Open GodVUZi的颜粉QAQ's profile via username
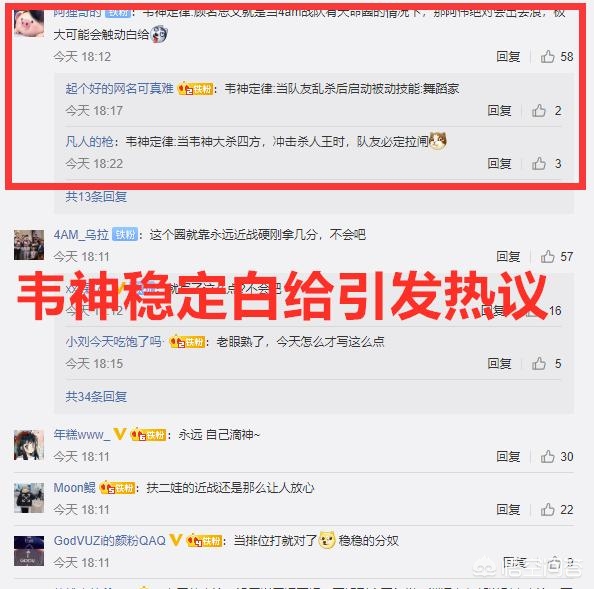The width and height of the screenshot is (594, 589). 109,541
